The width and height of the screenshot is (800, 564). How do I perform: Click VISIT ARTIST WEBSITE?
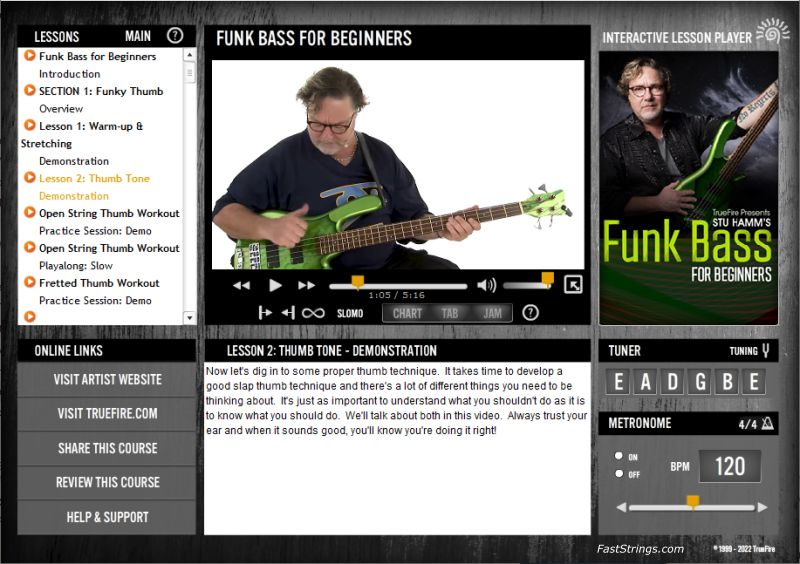coord(107,380)
